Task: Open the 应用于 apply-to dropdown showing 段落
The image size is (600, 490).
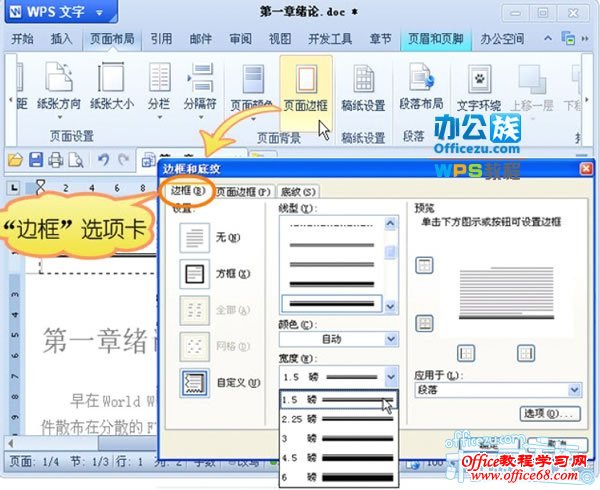Action: (498, 390)
